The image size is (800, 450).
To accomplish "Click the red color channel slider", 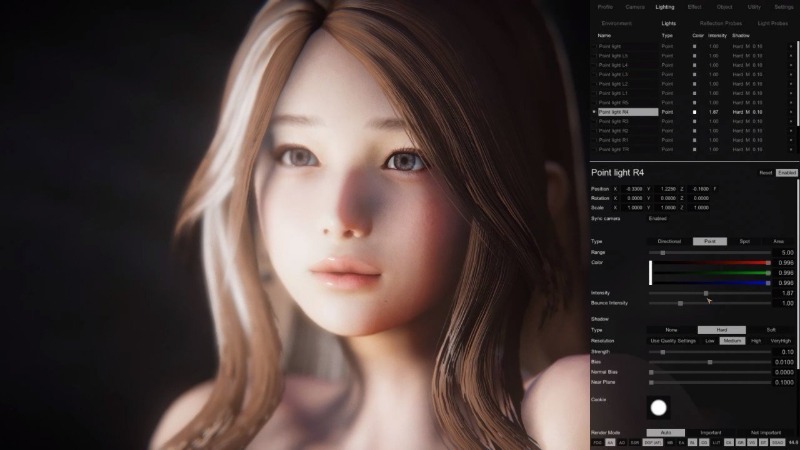I will point(711,263).
